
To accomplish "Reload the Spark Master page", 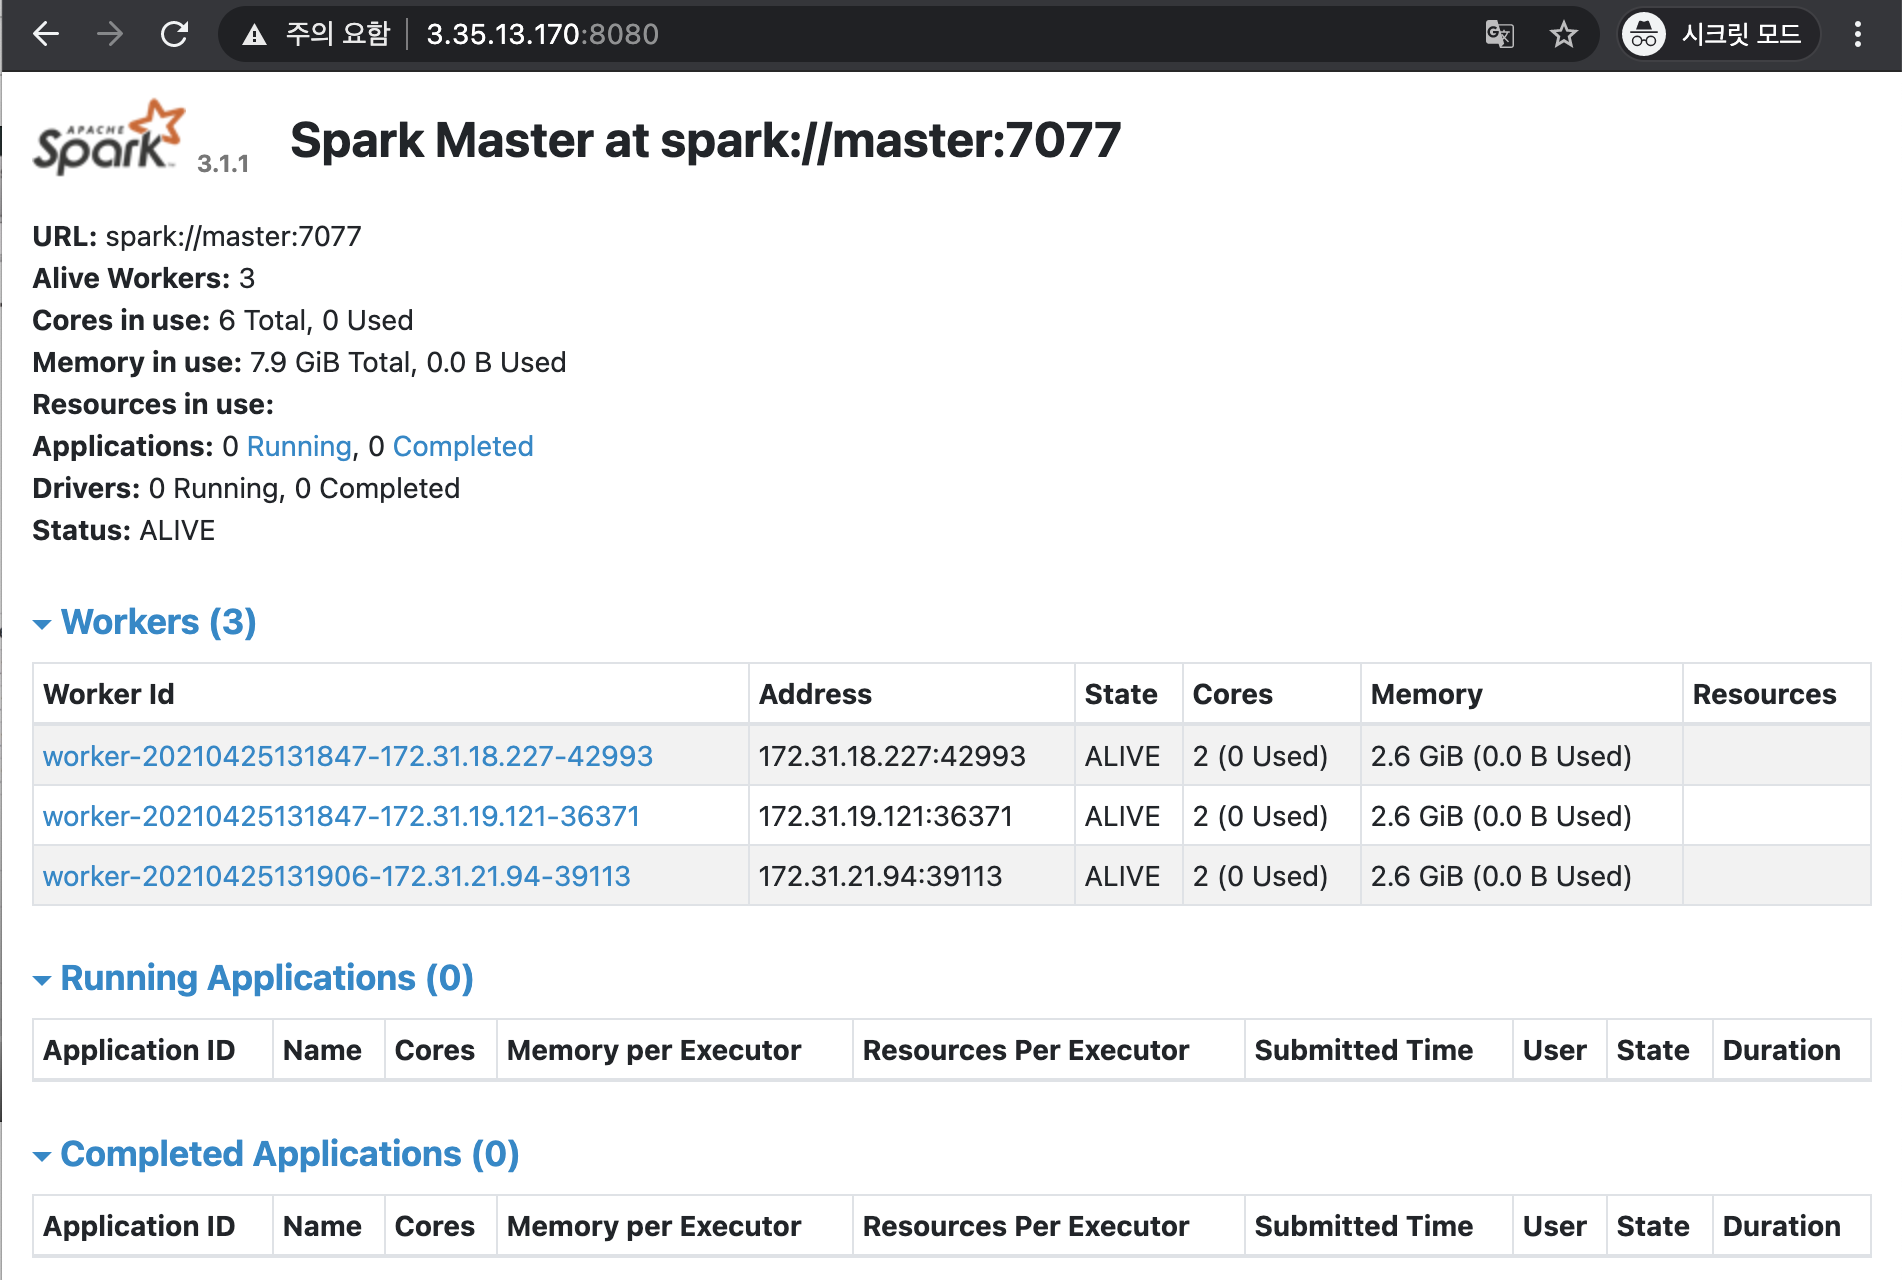I will point(174,34).
